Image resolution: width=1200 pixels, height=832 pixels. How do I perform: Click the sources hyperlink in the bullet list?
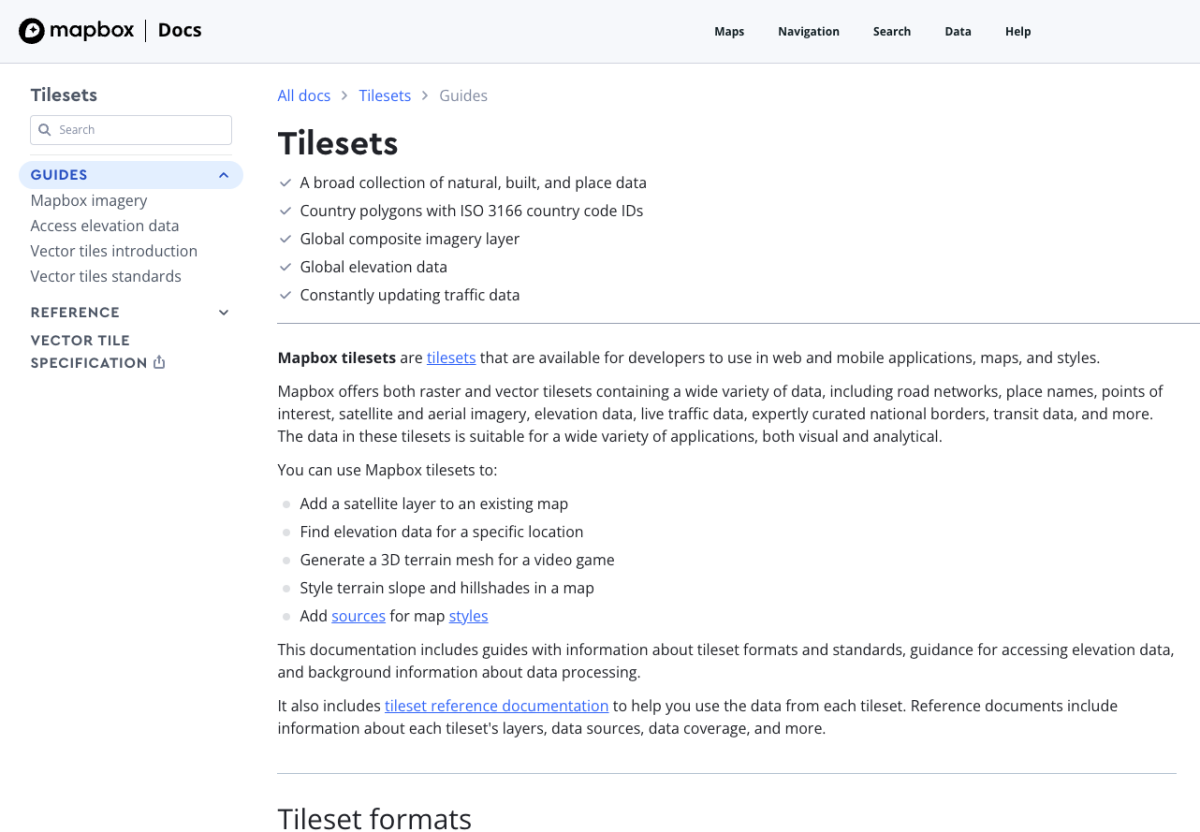[358, 616]
